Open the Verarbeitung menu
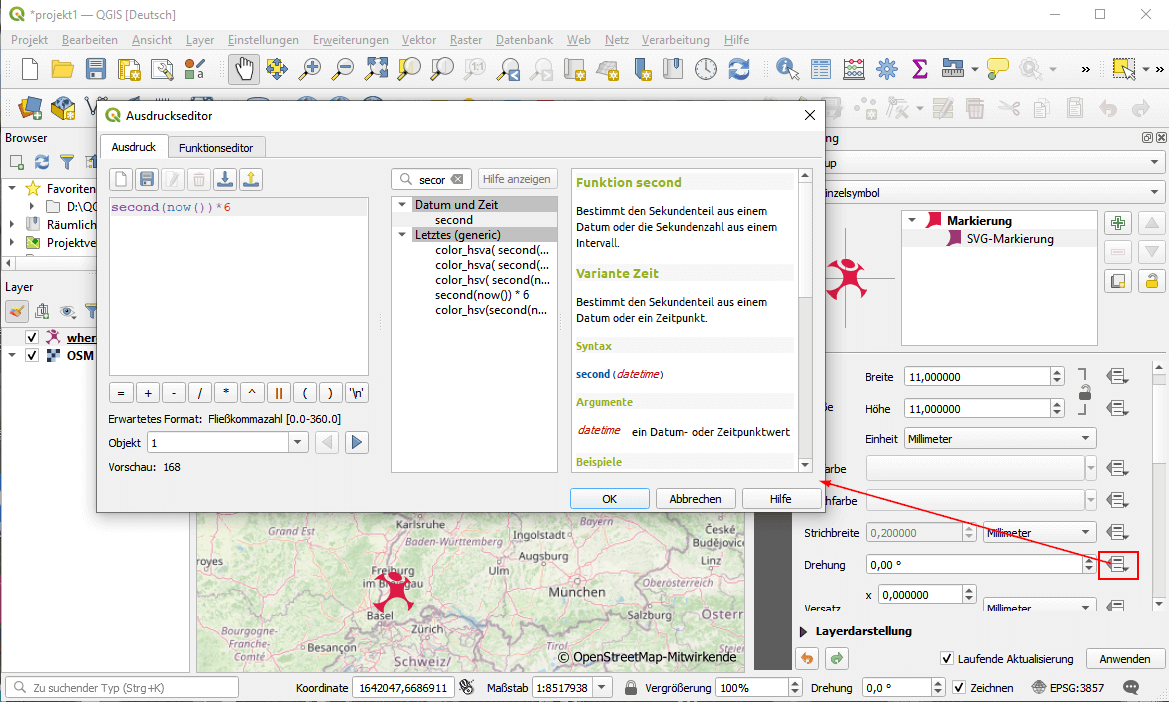 (675, 40)
